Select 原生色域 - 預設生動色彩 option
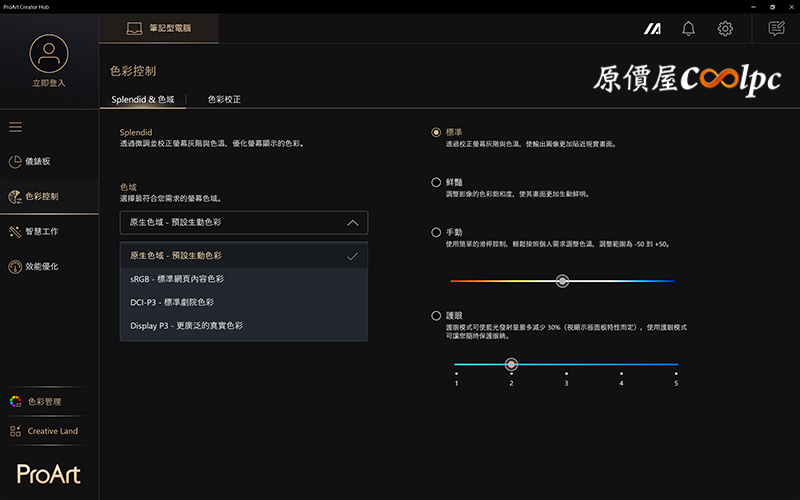The image size is (800, 500). (244, 256)
